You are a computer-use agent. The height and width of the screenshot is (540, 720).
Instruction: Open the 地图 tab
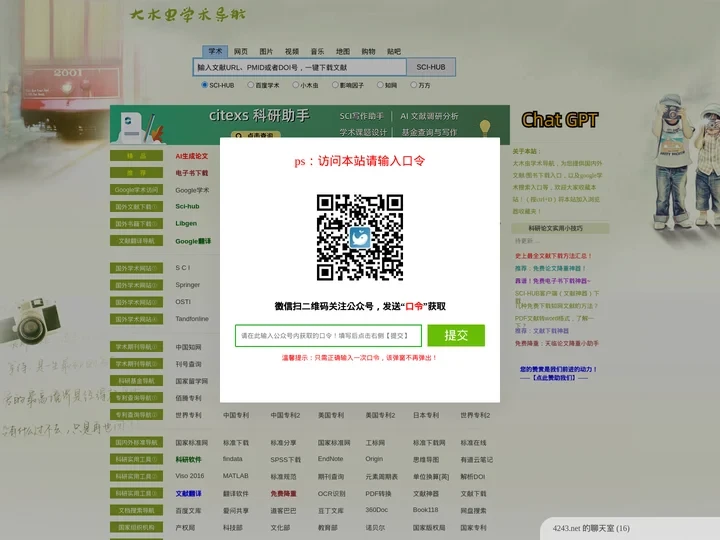tap(343, 51)
